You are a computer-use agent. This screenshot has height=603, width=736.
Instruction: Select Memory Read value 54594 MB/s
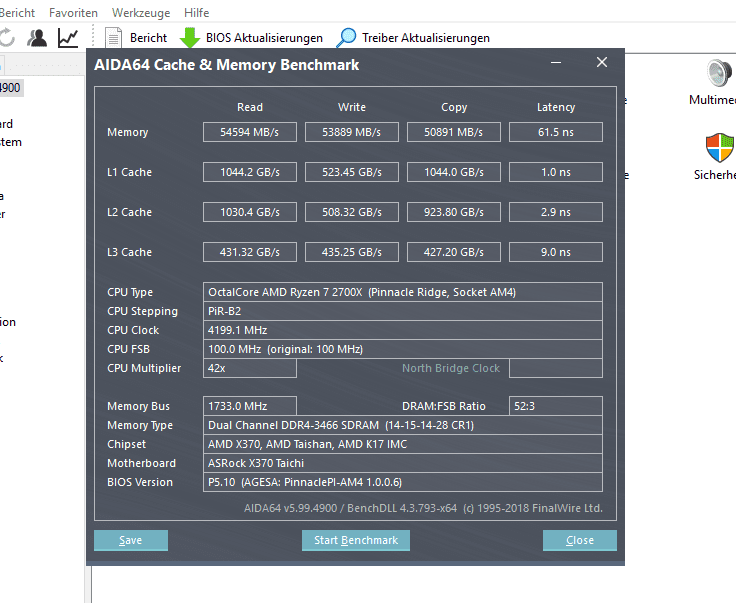[250, 132]
